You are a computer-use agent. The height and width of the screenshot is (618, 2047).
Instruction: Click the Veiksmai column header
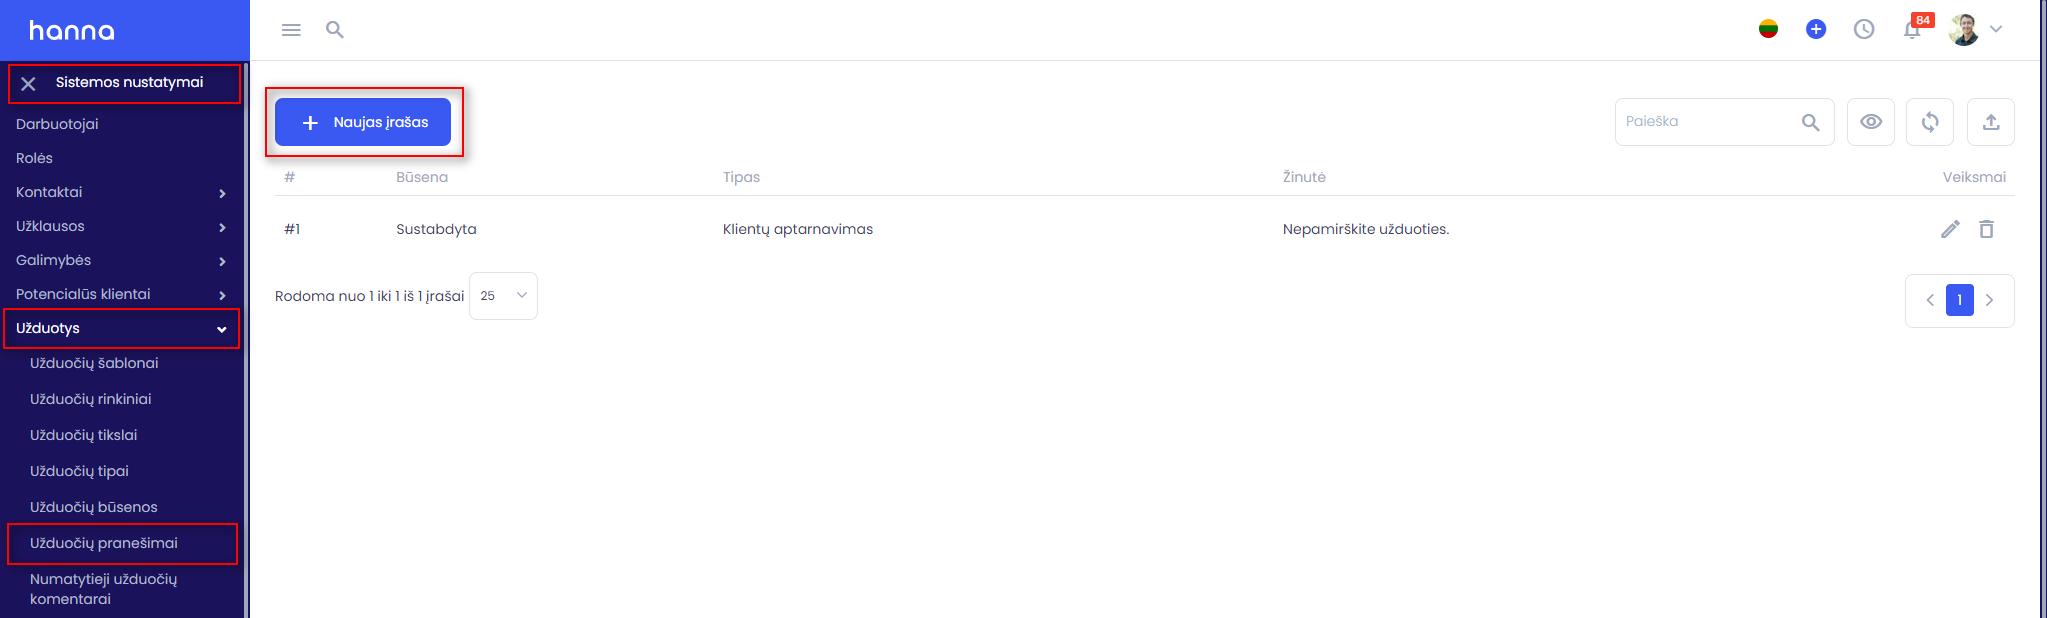1974,177
